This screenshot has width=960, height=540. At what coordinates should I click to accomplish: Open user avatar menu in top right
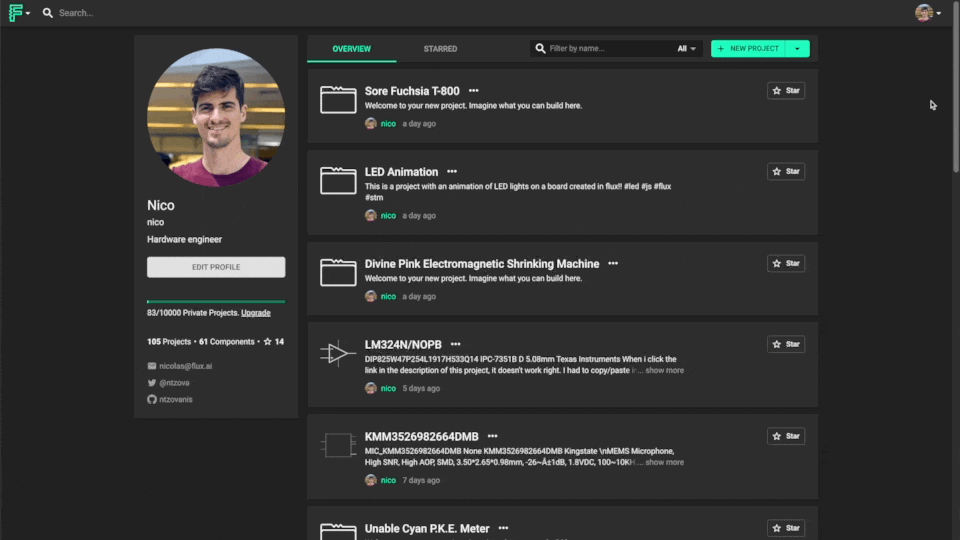pos(927,13)
